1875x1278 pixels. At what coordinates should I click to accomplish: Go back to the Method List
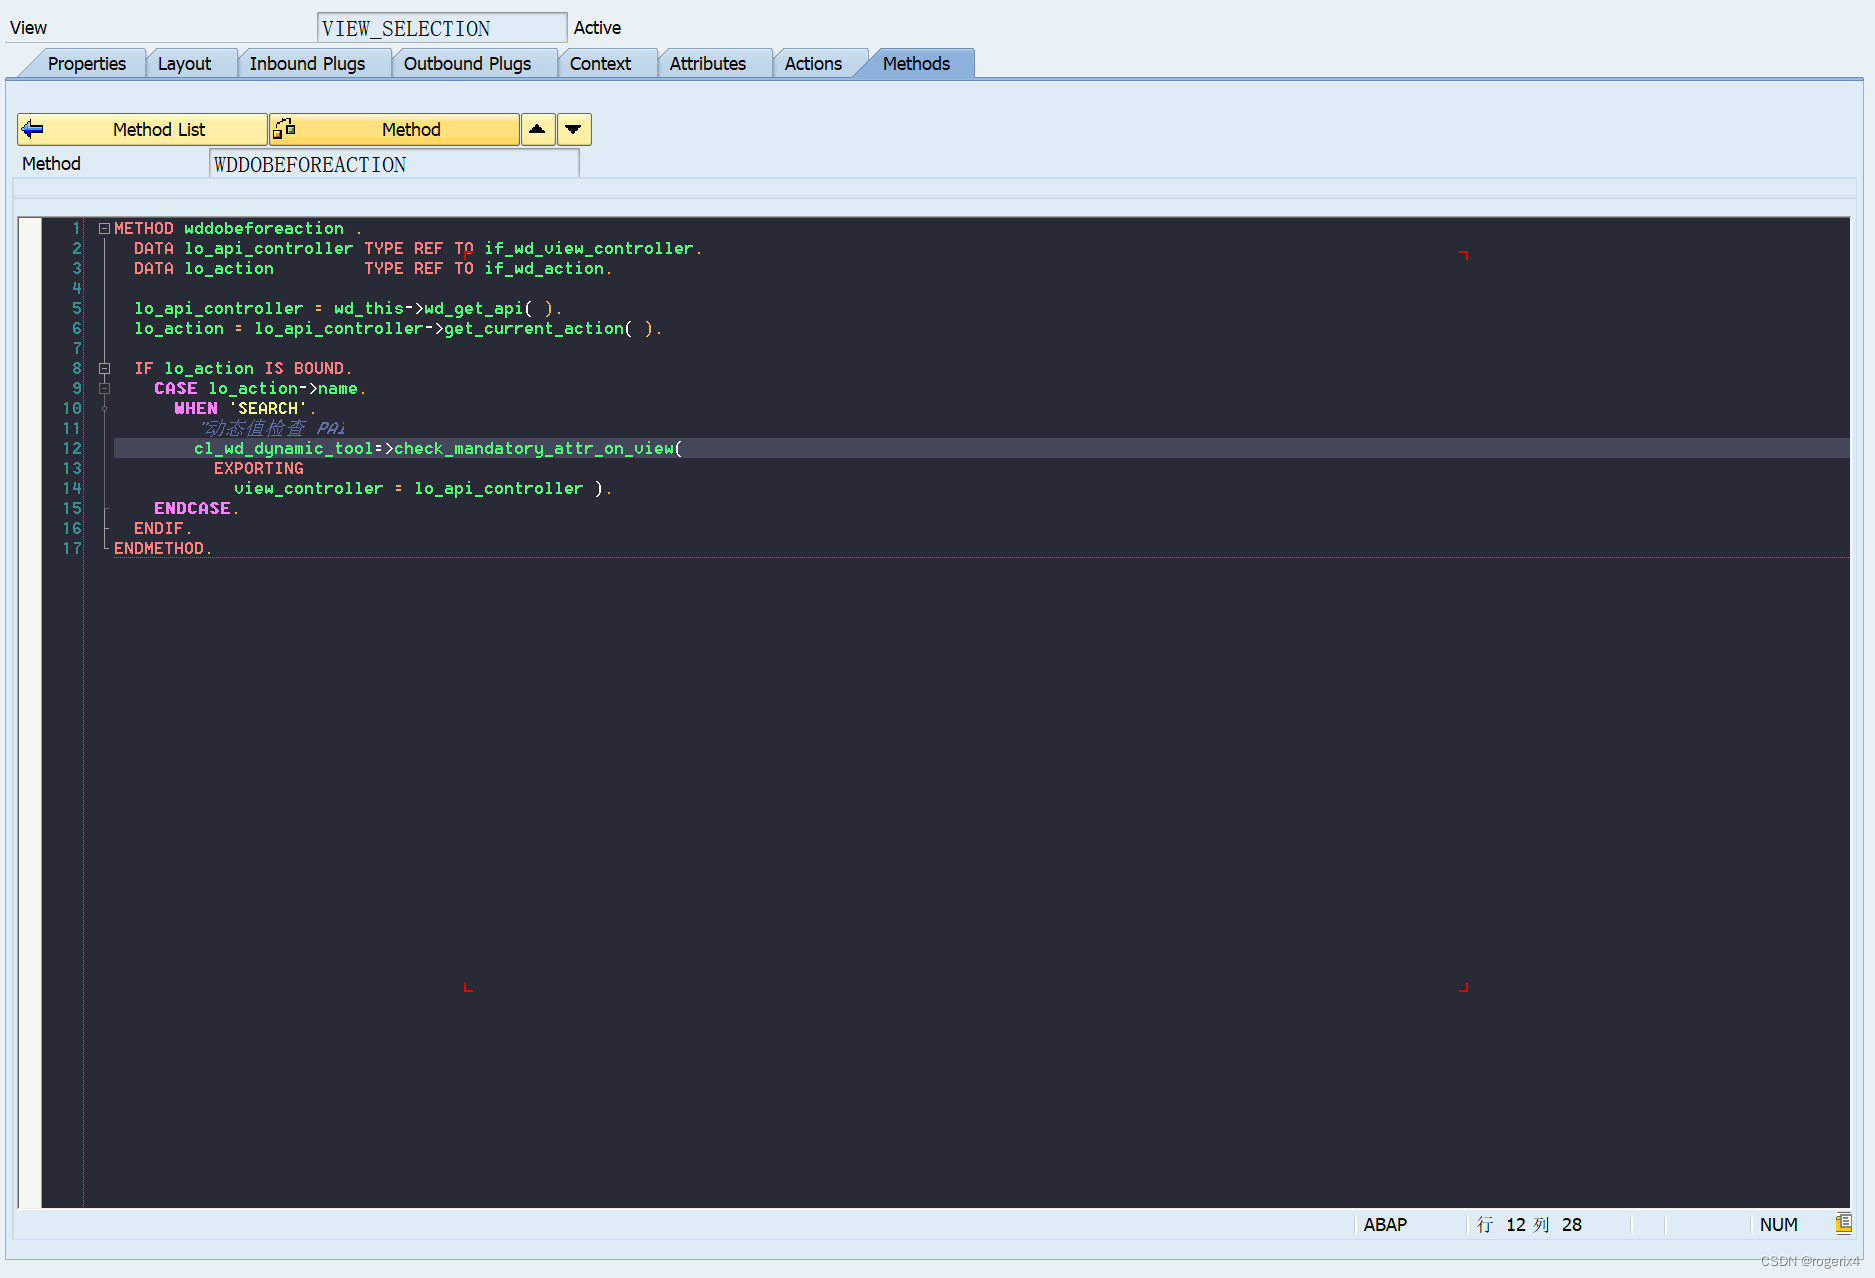[142, 129]
